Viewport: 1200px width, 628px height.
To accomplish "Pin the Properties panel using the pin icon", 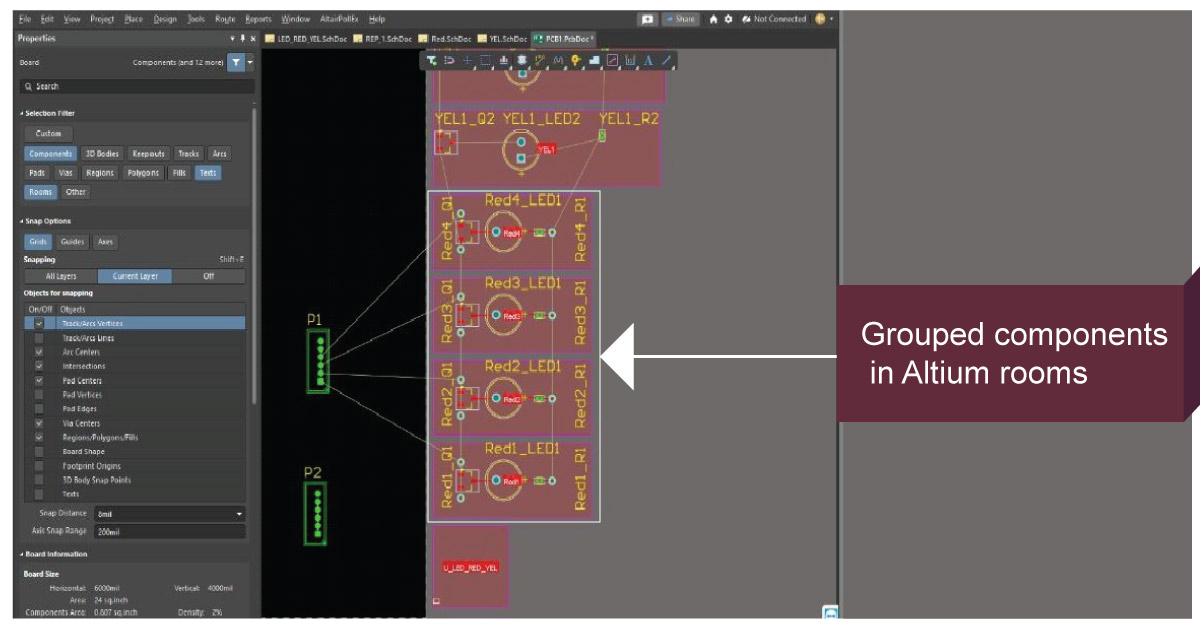I will pyautogui.click(x=243, y=40).
